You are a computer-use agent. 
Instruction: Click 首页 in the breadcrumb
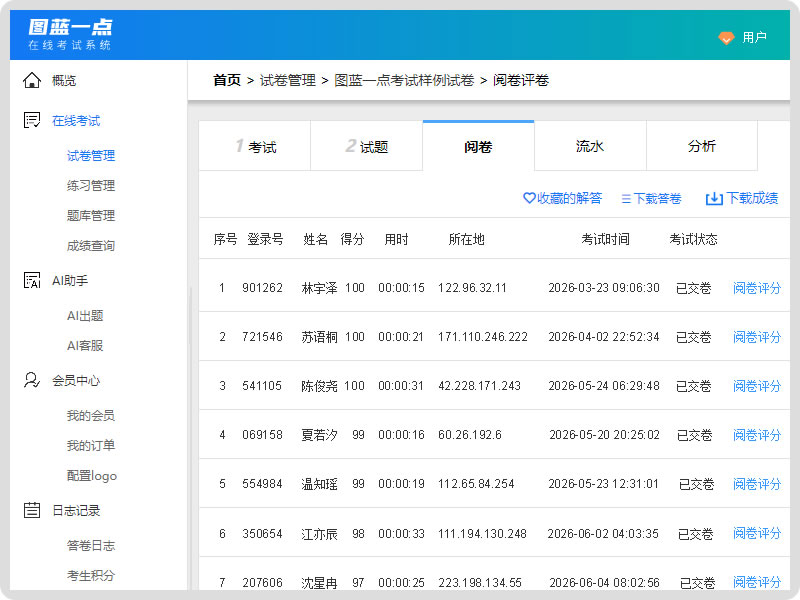pos(227,80)
